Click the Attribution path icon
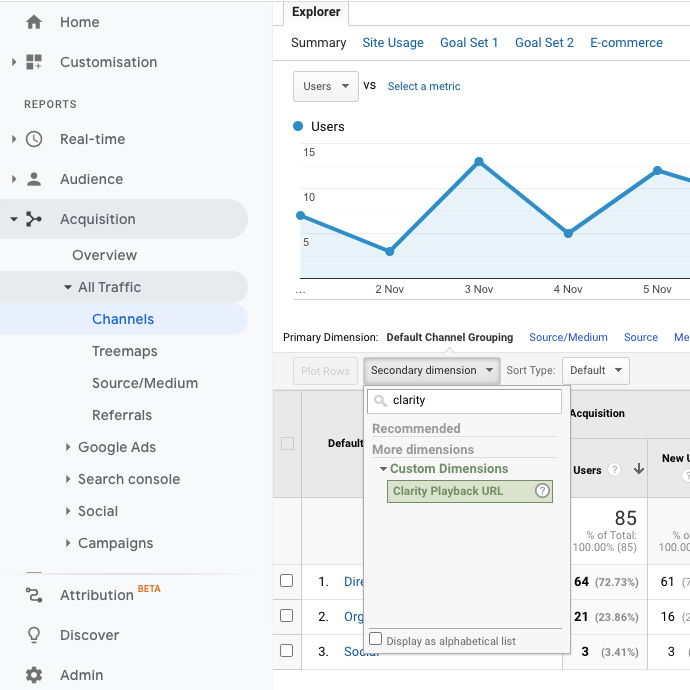 [x=34, y=595]
